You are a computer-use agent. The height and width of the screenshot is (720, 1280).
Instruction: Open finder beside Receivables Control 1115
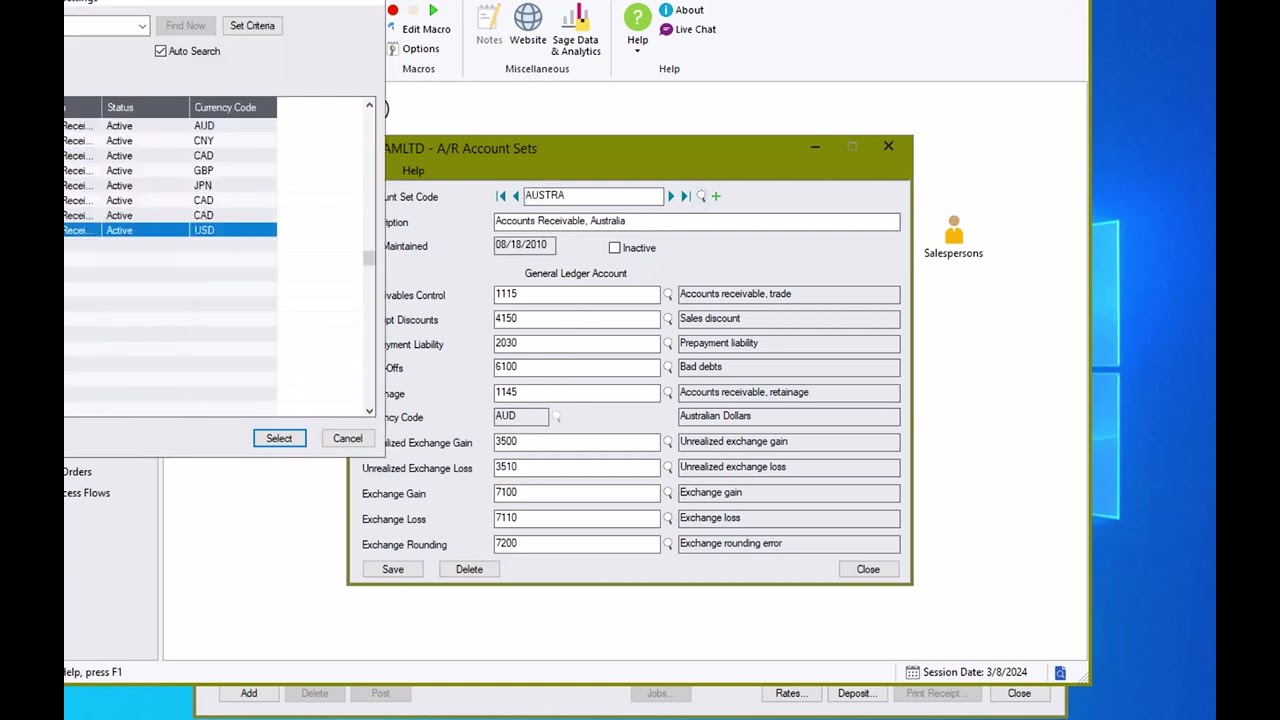(x=668, y=295)
